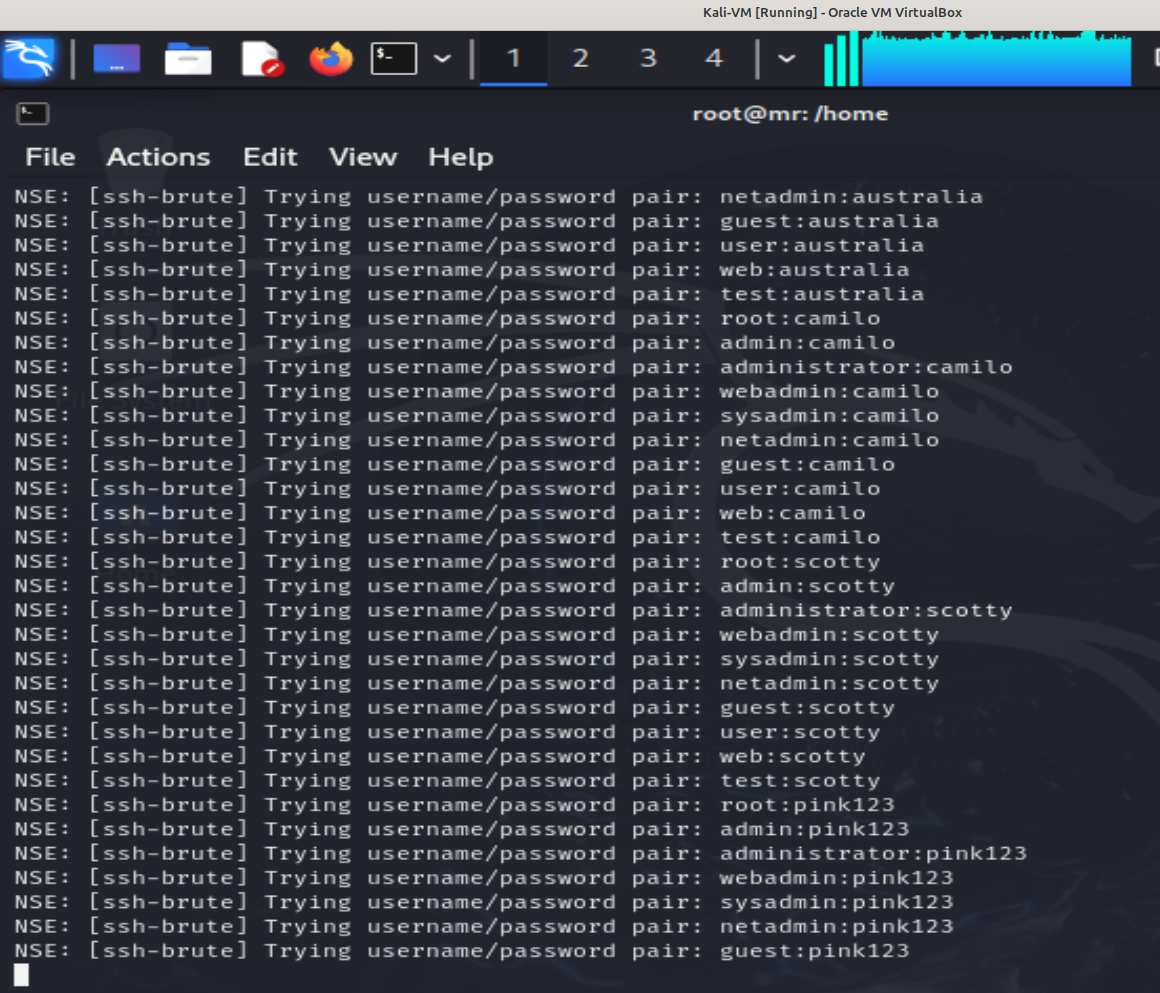The width and height of the screenshot is (1160, 993).
Task: Switch to workspace 1
Action: coord(513,58)
